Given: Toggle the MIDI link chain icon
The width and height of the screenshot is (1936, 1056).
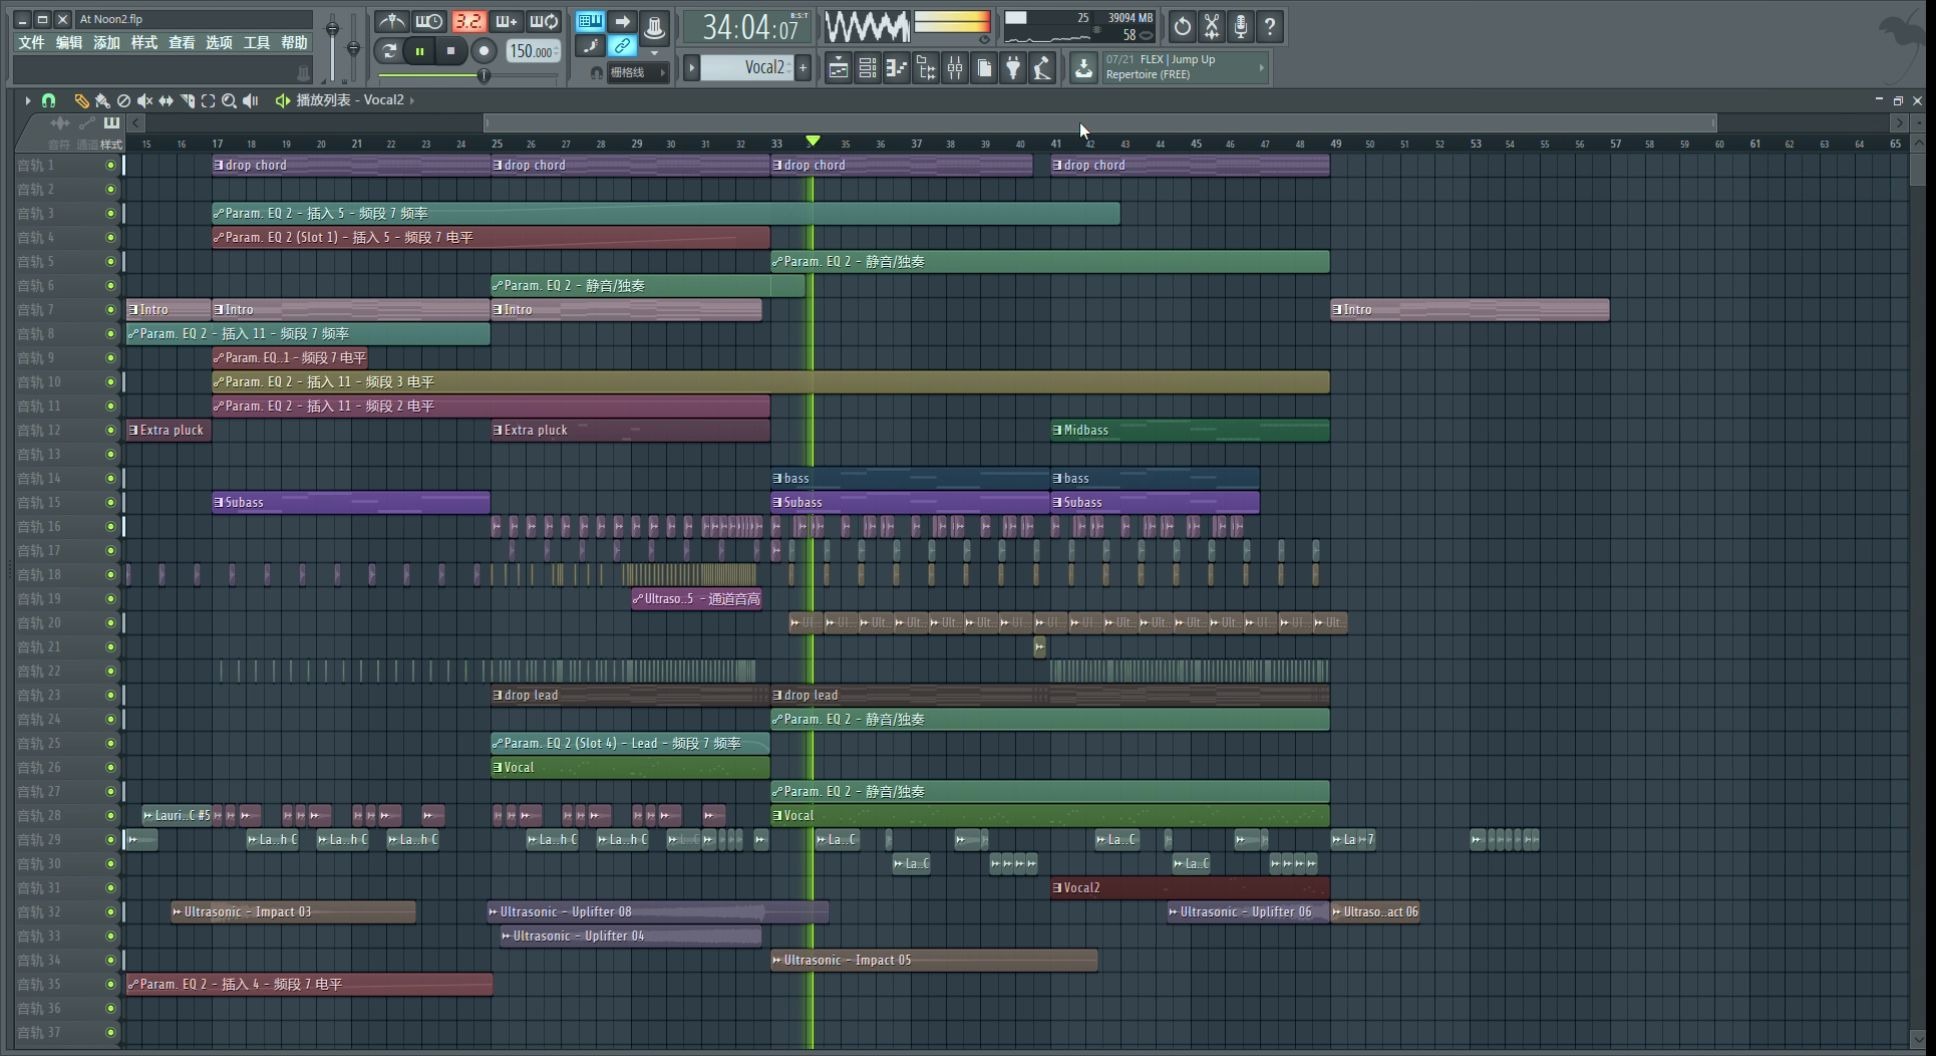Looking at the screenshot, I should pos(623,46).
